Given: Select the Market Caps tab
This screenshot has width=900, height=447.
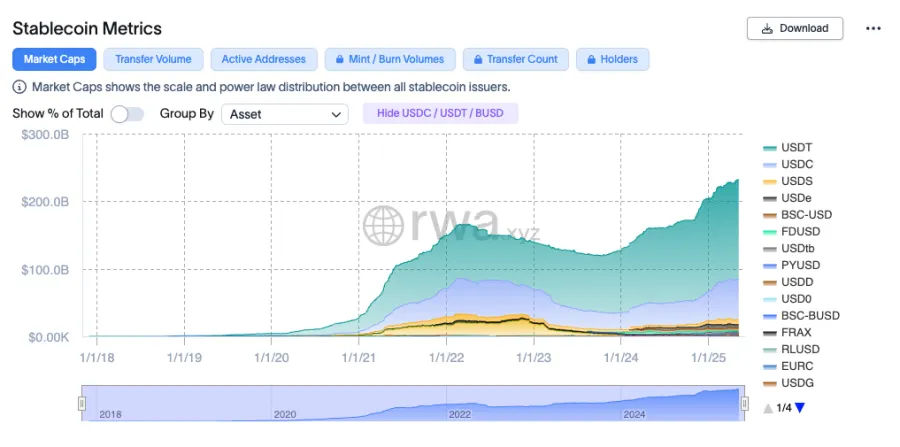Looking at the screenshot, I should 55,59.
